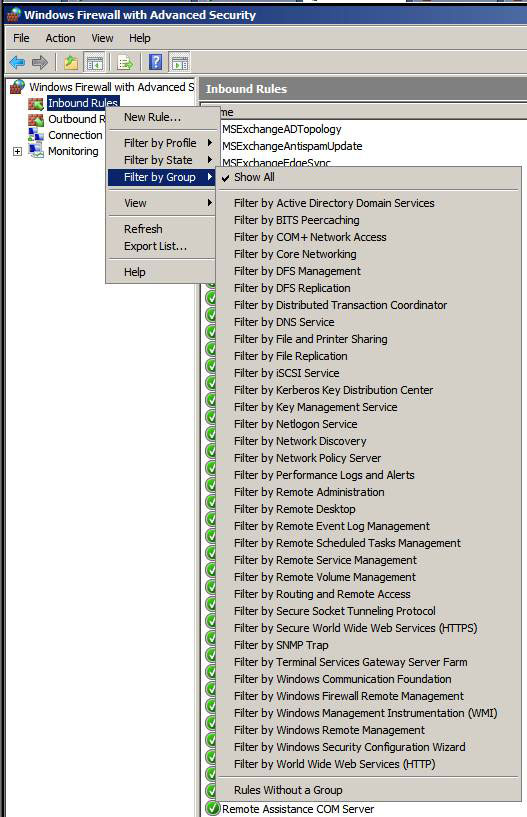Filter by Distributed Transaction Coordinator
This screenshot has height=817, width=527.
tap(369, 305)
